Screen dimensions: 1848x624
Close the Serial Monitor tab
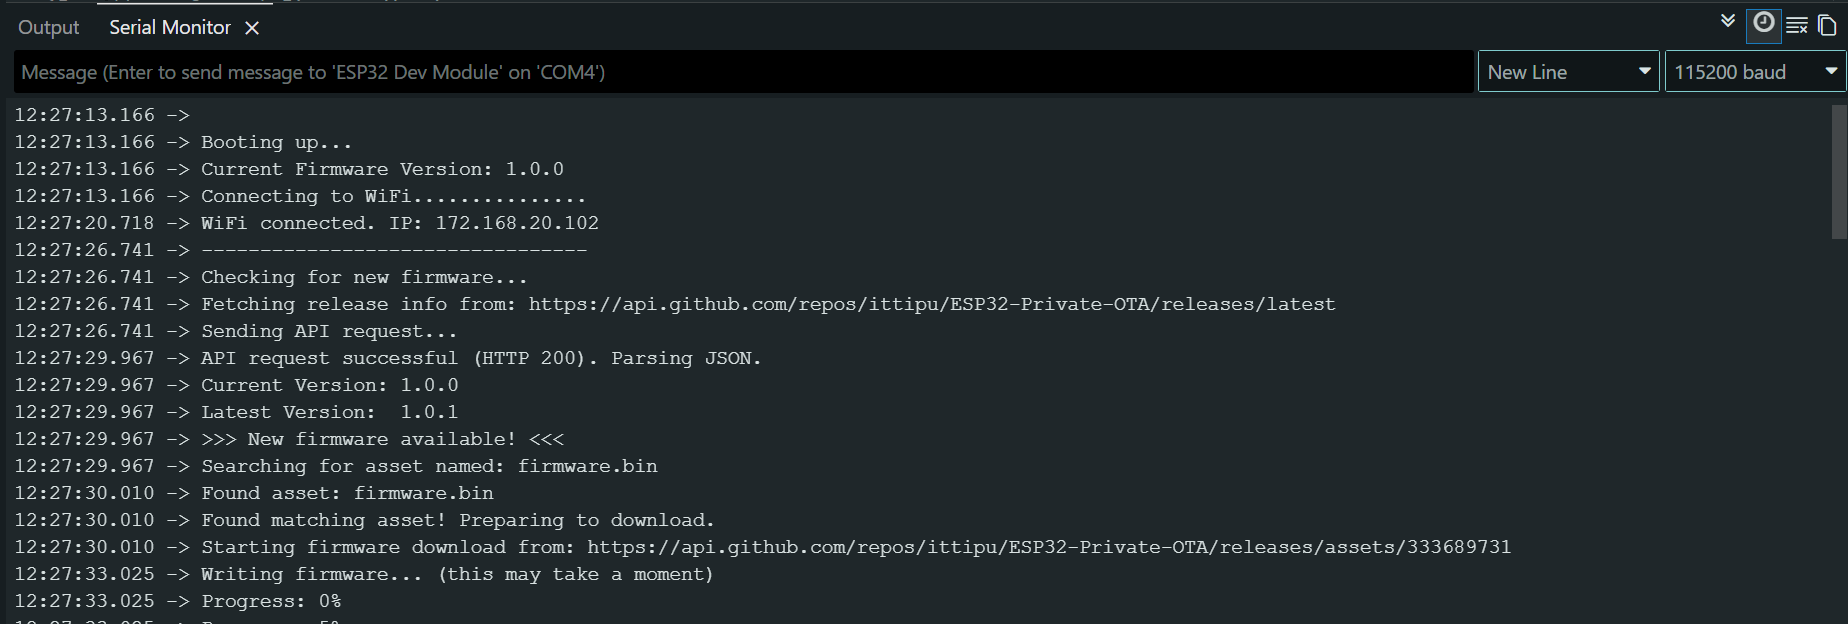(x=252, y=28)
